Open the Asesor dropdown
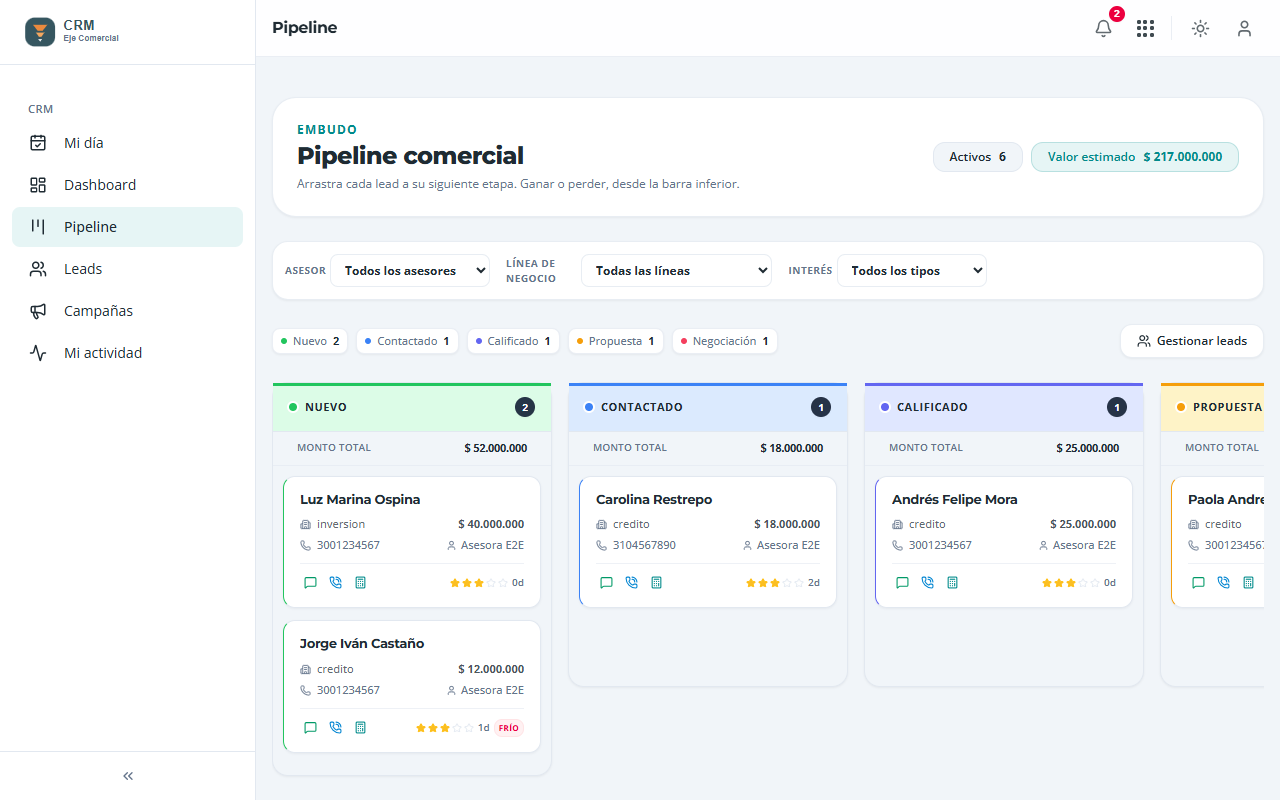Viewport: 1280px width, 800px height. [x=410, y=270]
